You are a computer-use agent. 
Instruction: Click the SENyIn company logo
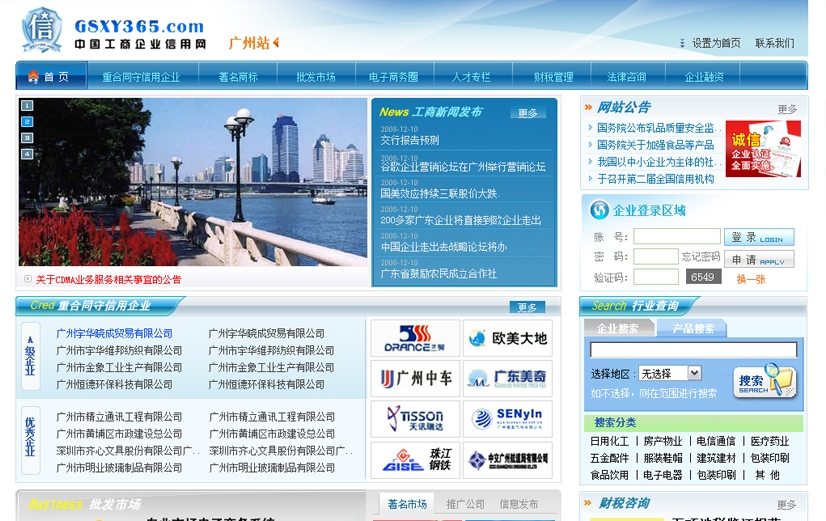pos(508,419)
